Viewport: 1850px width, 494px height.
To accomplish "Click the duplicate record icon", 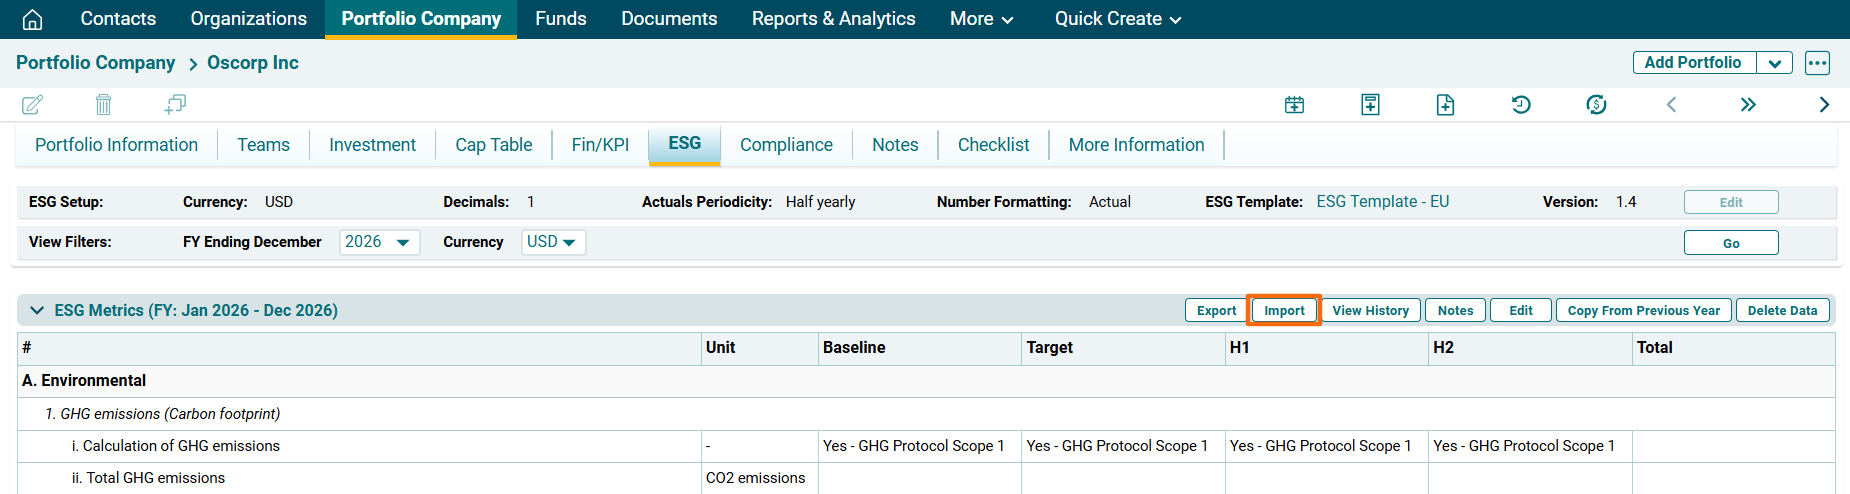I will coord(175,104).
